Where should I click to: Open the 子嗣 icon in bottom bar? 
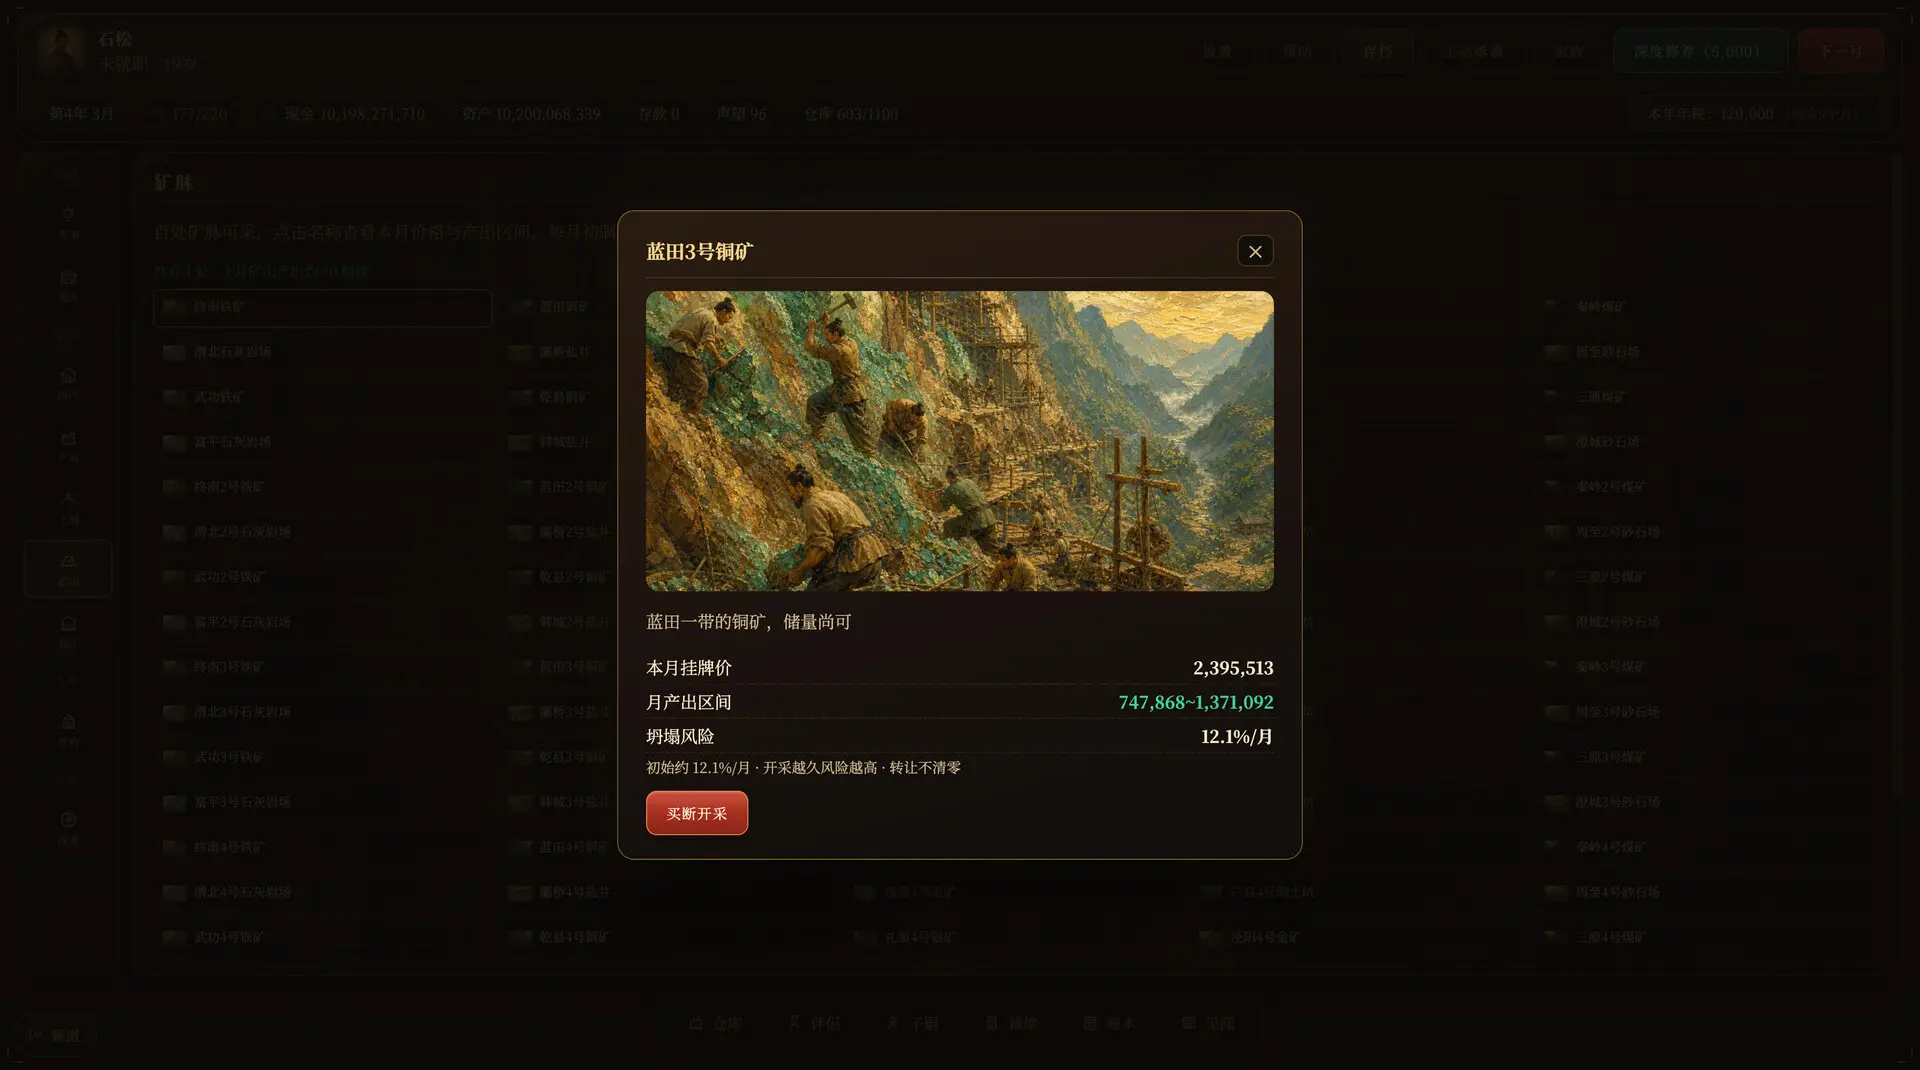tap(913, 1023)
